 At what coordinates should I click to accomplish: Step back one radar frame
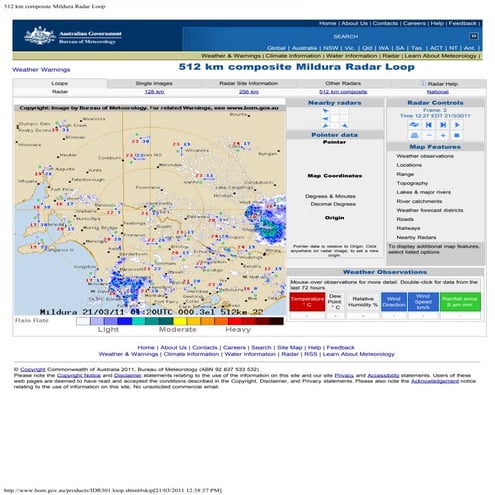pos(429,125)
